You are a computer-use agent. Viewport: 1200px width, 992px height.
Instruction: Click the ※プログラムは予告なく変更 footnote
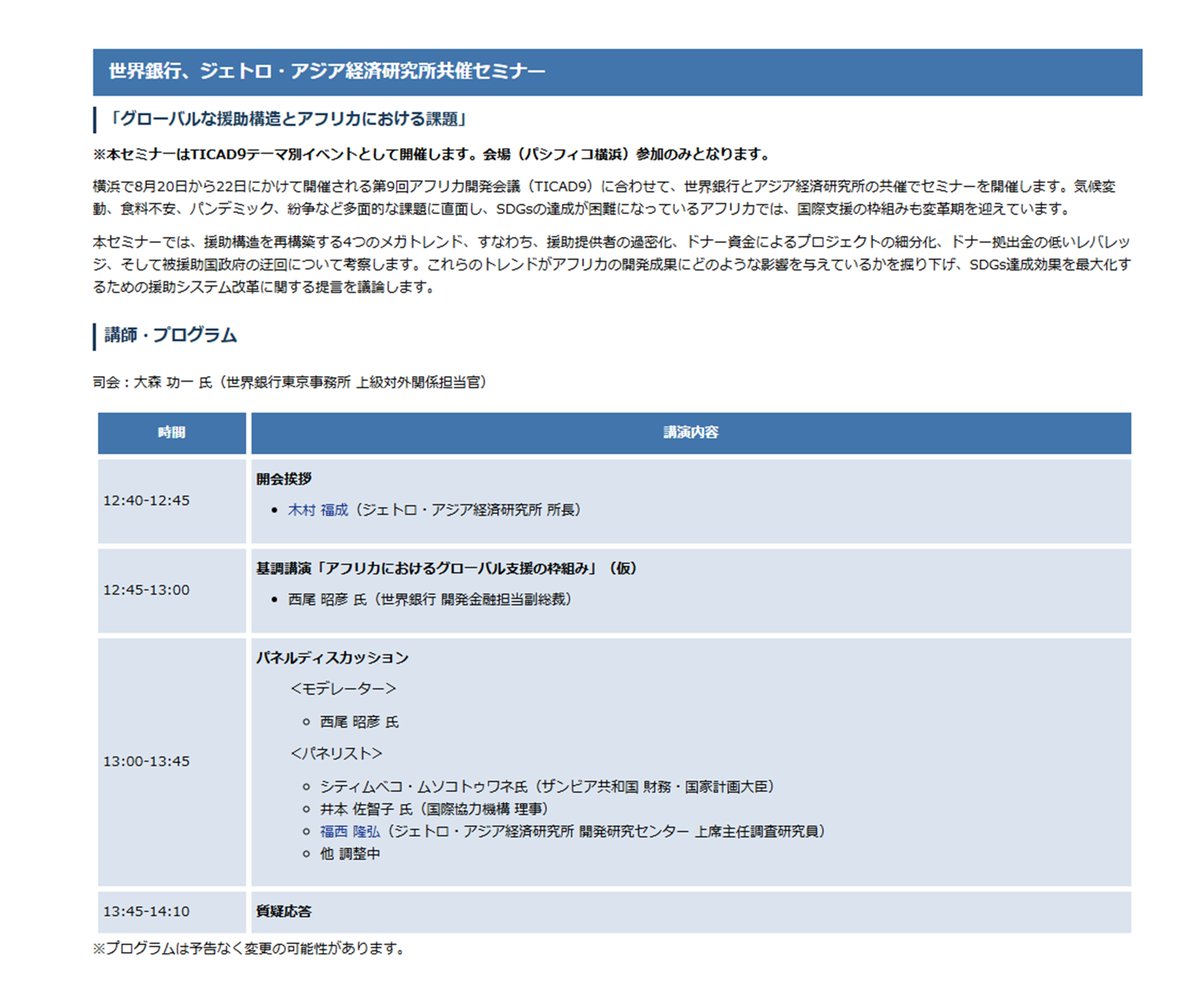pyautogui.click(x=249, y=948)
